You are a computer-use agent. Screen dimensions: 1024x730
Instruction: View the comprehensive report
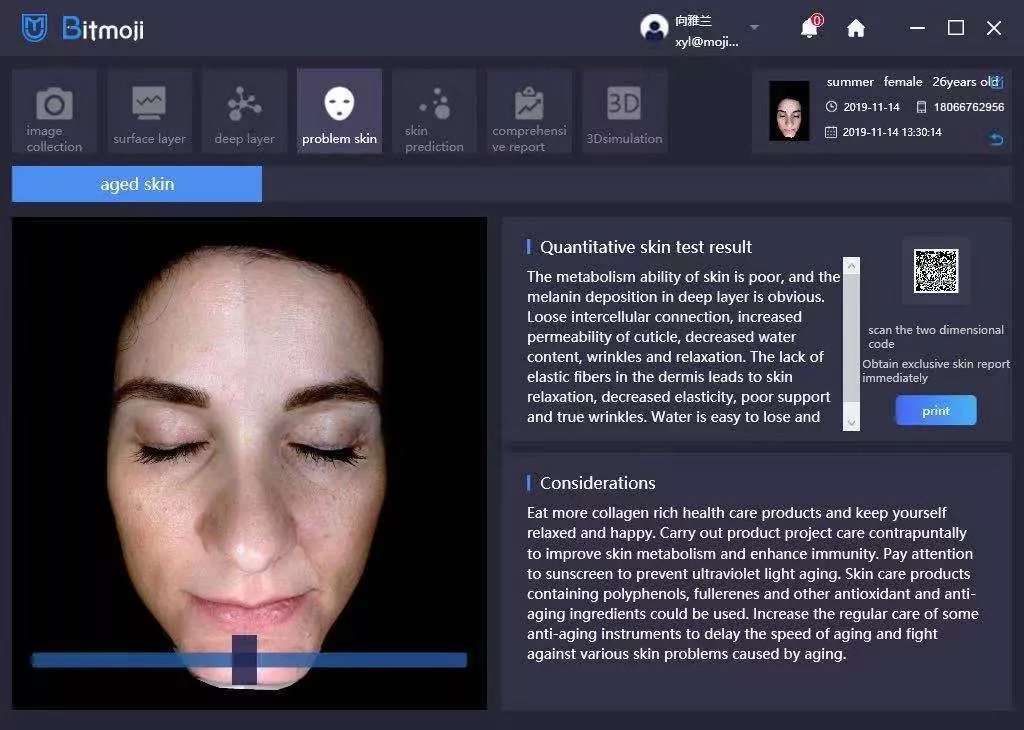coord(529,110)
